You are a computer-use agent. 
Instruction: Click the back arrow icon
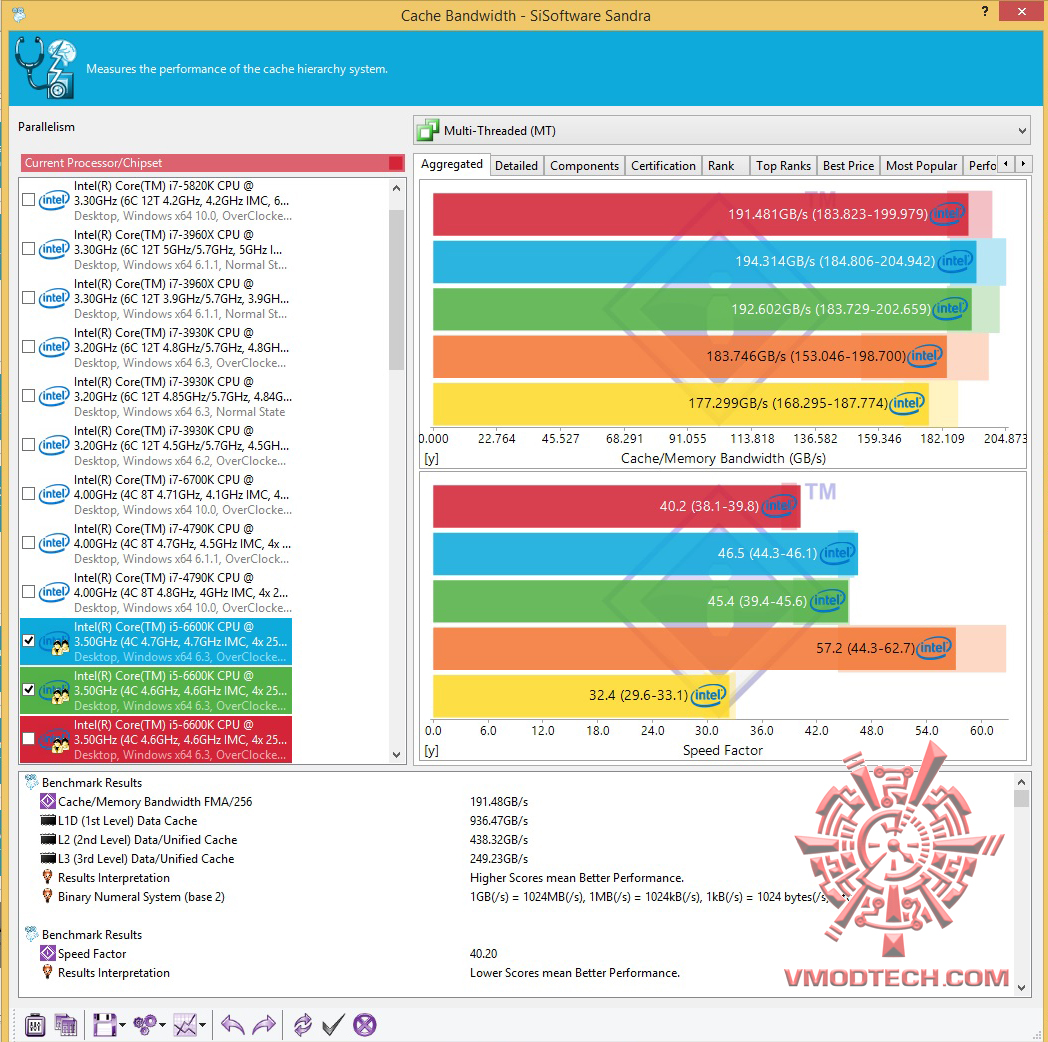click(233, 1024)
